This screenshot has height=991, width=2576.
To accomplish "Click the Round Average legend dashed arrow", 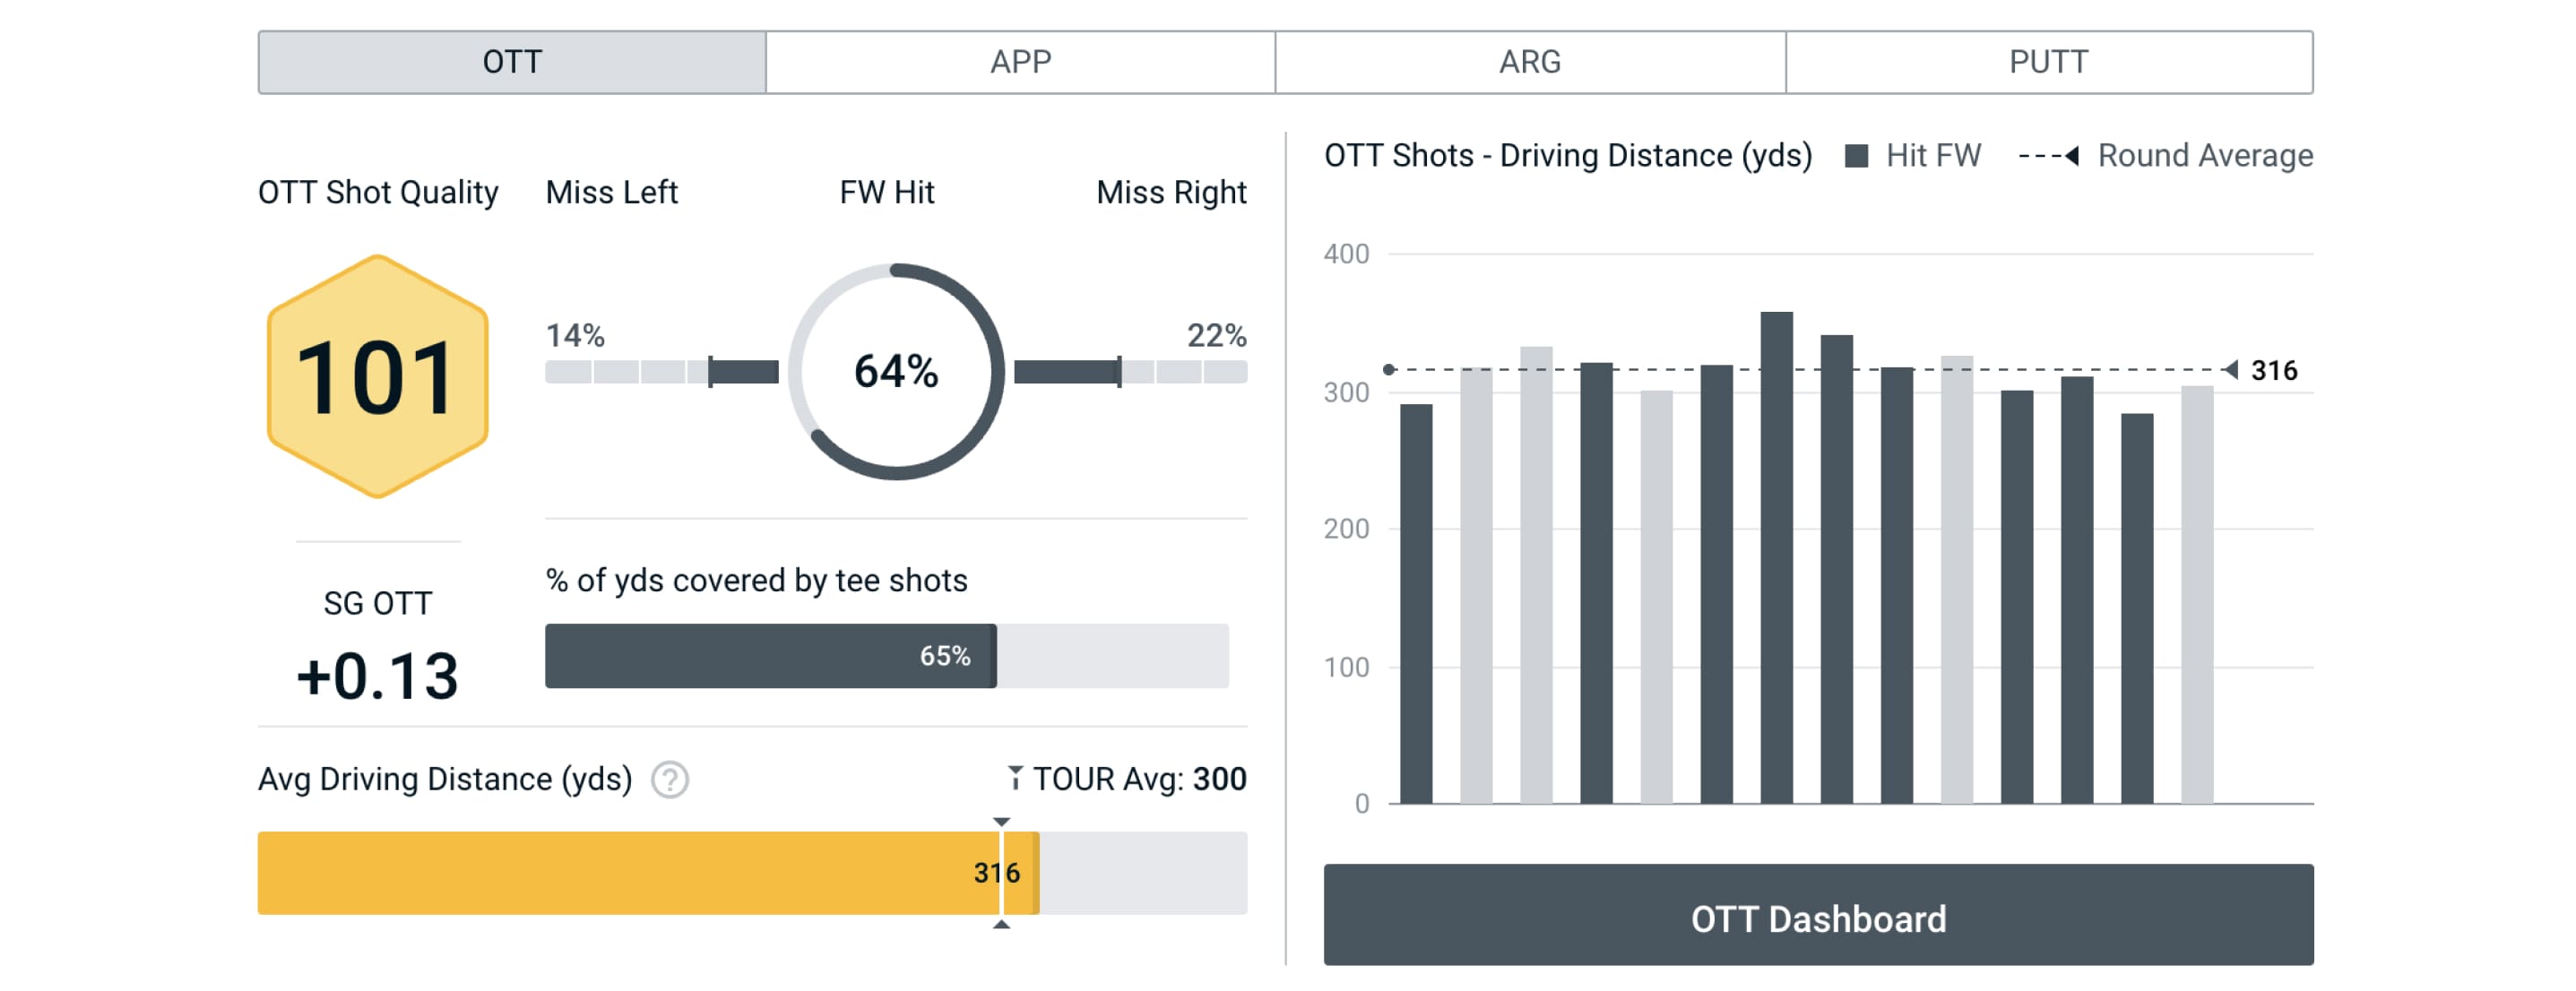I will (x=2049, y=156).
